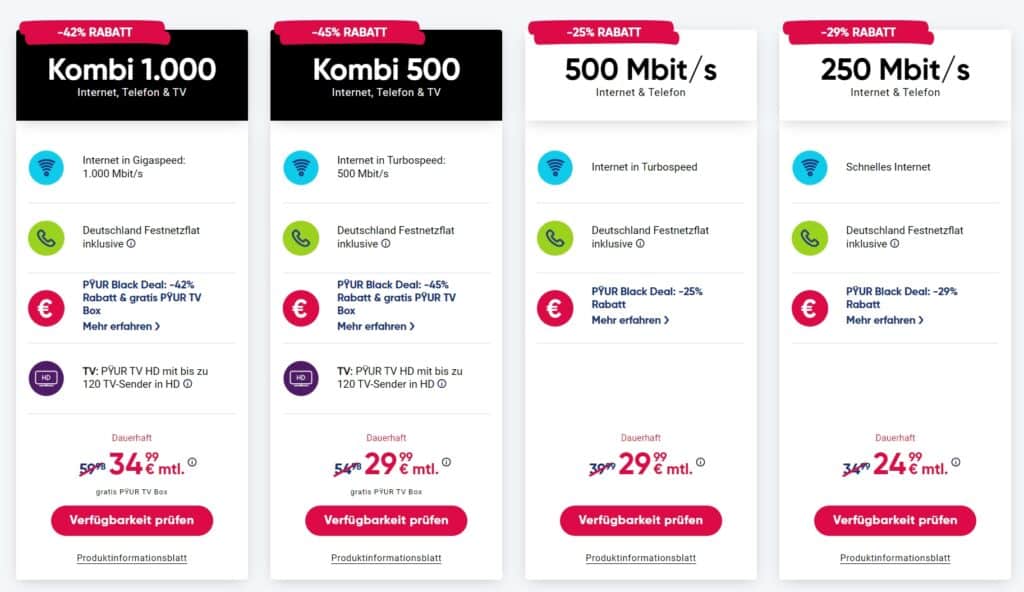This screenshot has height=592, width=1024.
Task: Select the HD TV icon in Kombi 1.000
Action: 45,379
